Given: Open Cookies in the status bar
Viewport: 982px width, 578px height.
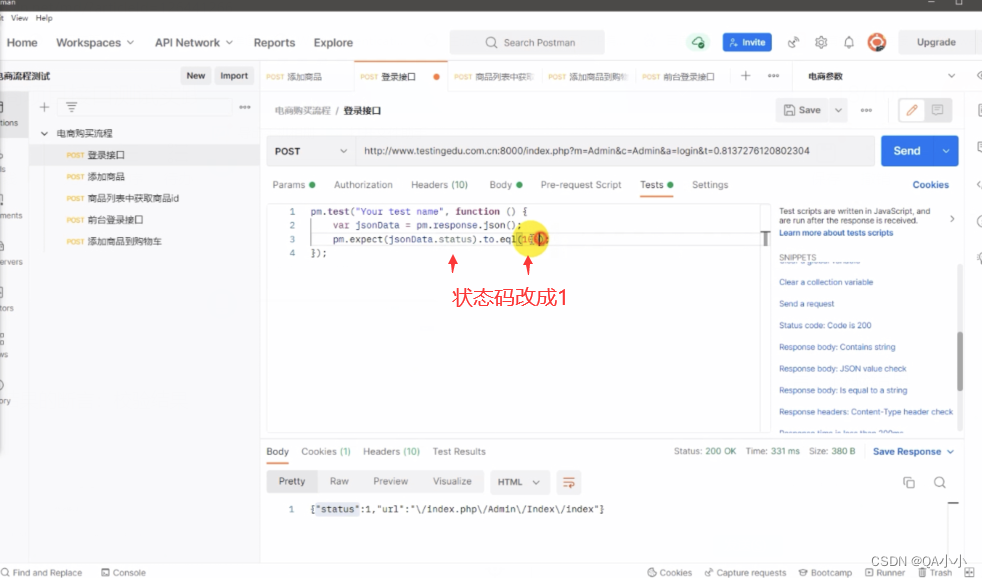Looking at the screenshot, I should [669, 572].
